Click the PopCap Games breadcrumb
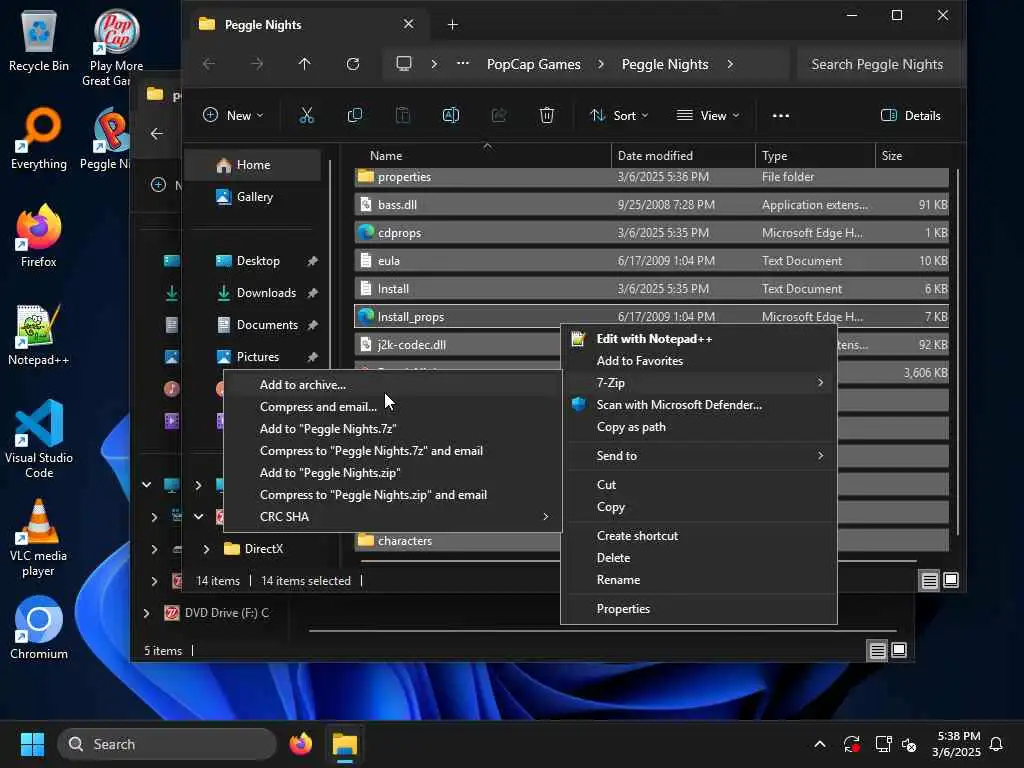1024x768 pixels. 534,64
